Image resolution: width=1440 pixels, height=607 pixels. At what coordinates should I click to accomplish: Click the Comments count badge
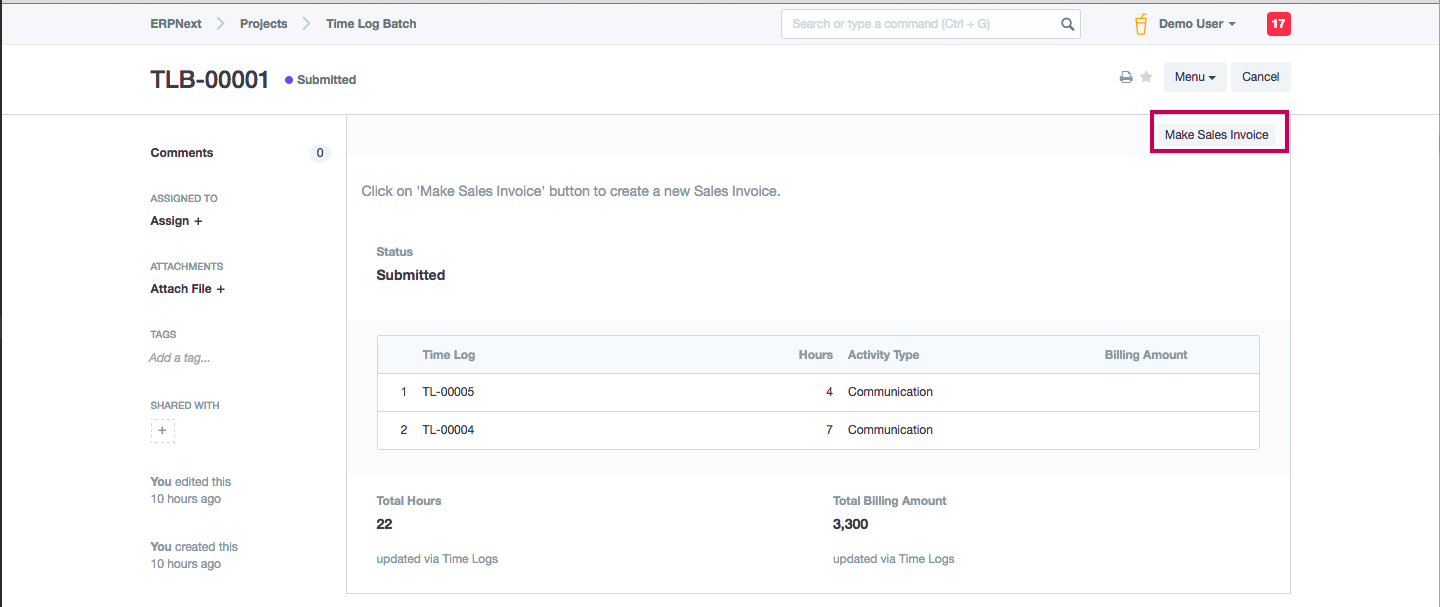pos(320,153)
